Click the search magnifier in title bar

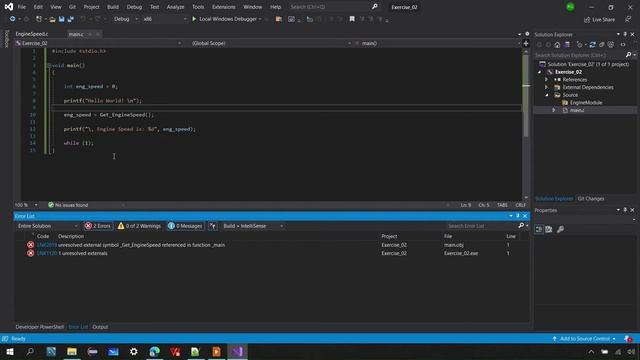coord(375,7)
